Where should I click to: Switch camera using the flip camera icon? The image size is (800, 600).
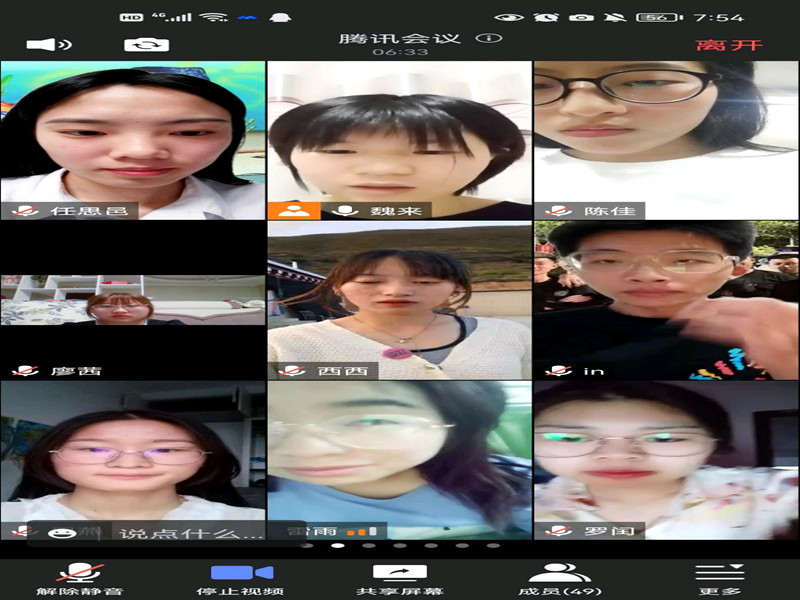click(146, 45)
